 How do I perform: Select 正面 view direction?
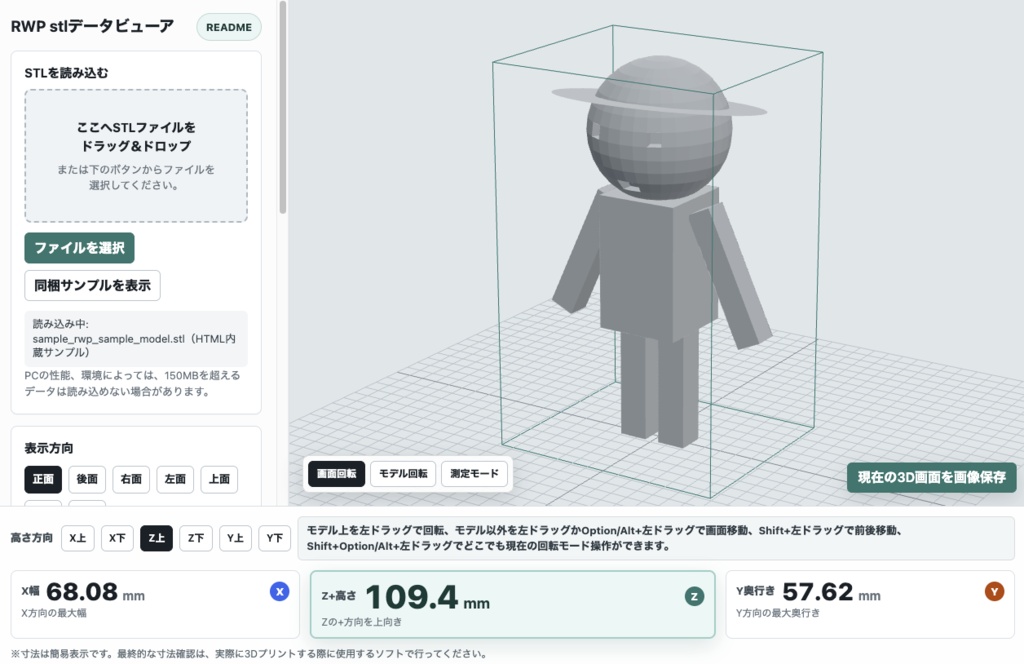tap(43, 479)
